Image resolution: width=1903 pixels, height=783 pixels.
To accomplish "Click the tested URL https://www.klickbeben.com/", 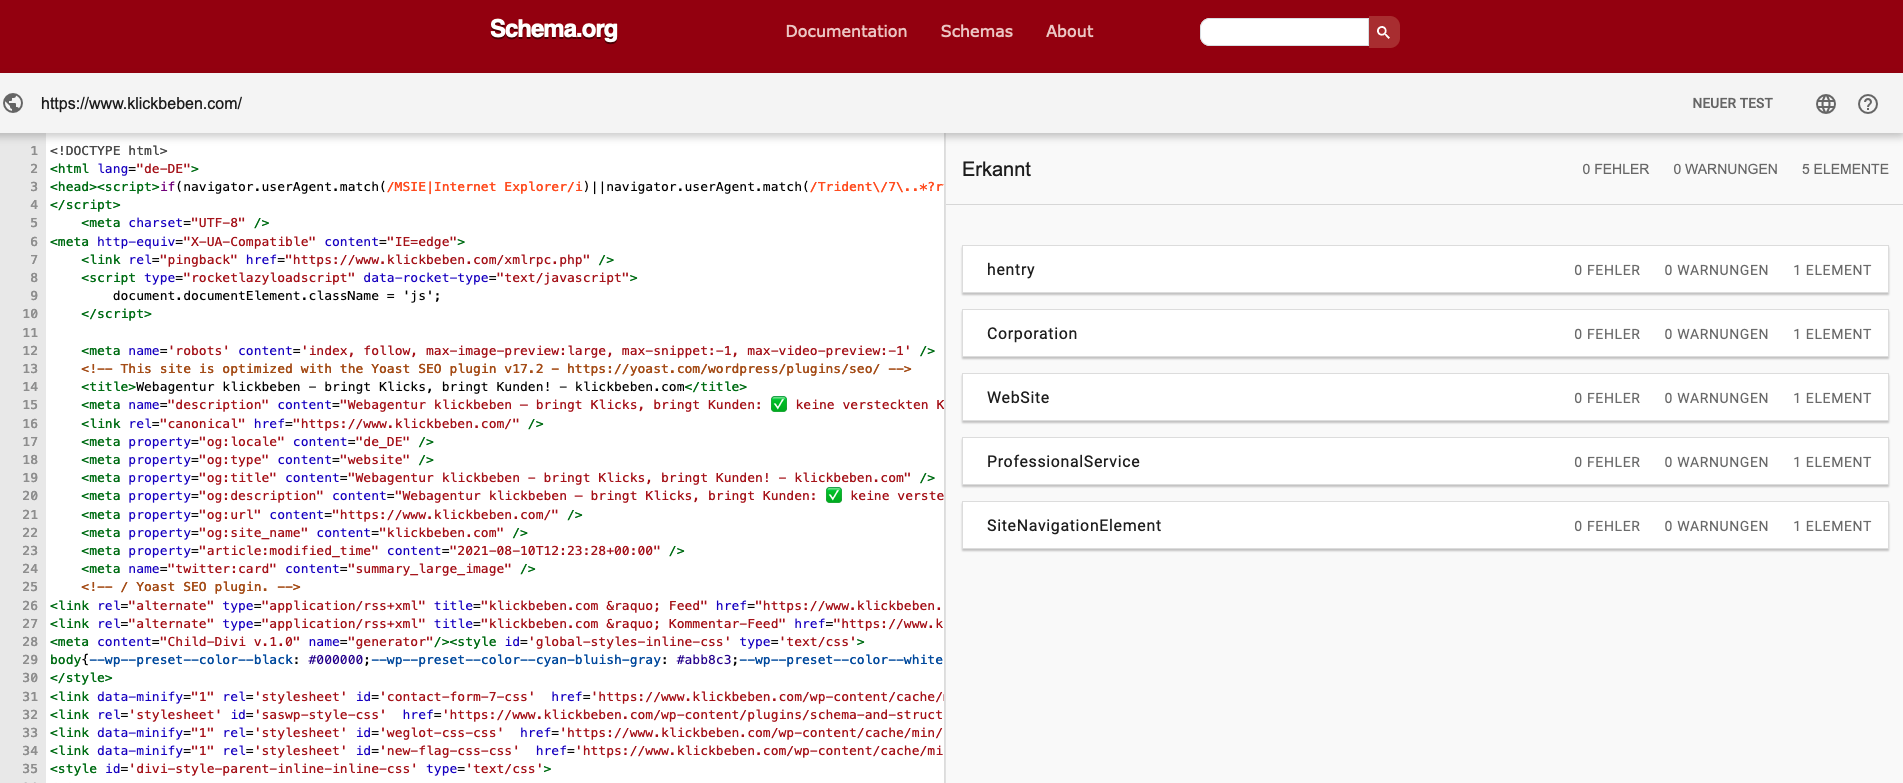I will click(141, 103).
